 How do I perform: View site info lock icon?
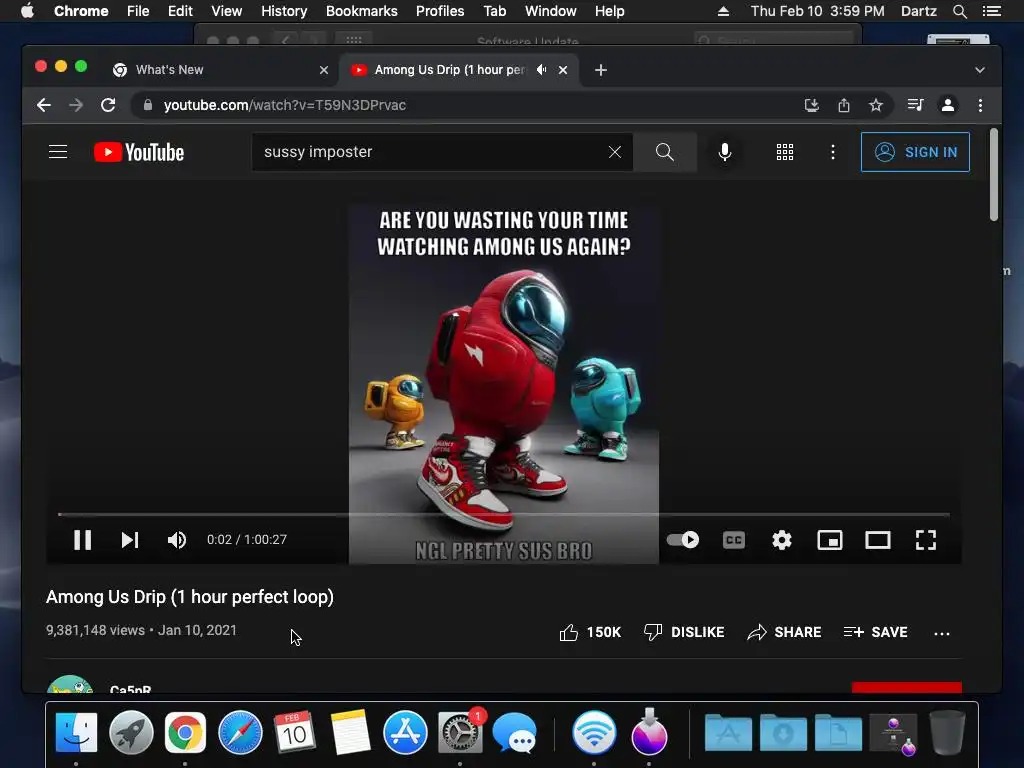[148, 104]
